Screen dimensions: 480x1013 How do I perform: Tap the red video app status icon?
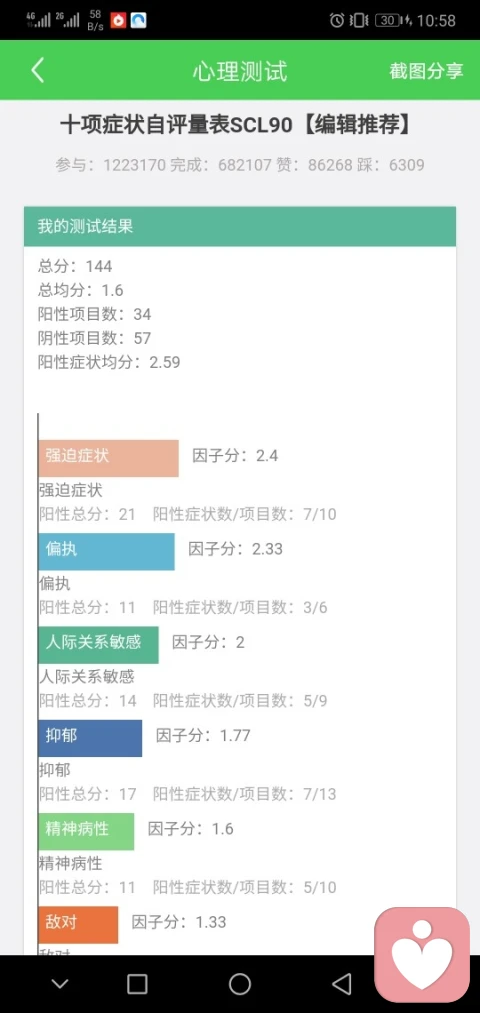pyautogui.click(x=118, y=21)
